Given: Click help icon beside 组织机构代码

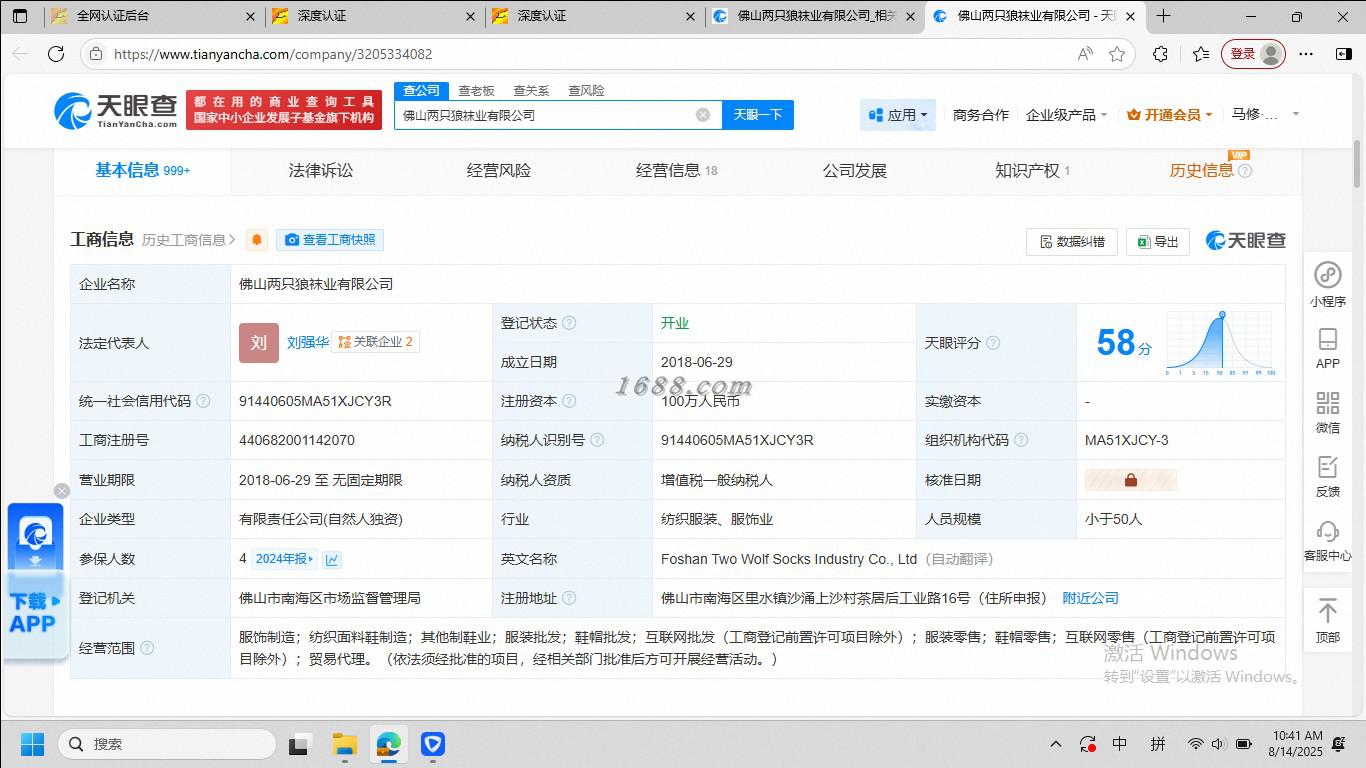Looking at the screenshot, I should (x=1021, y=440).
